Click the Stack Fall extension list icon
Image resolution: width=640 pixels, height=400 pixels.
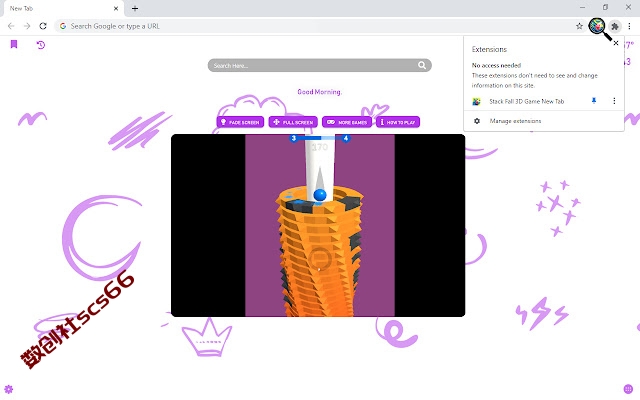pyautogui.click(x=476, y=101)
